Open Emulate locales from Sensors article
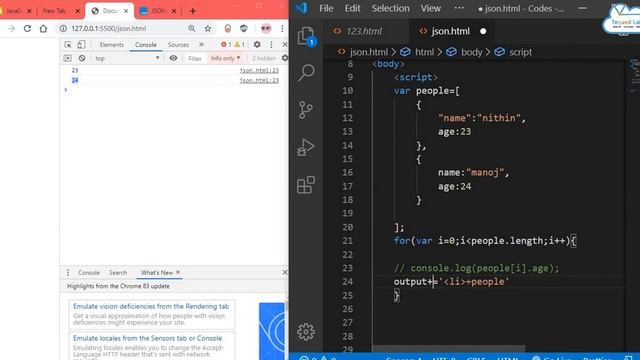 147,338
